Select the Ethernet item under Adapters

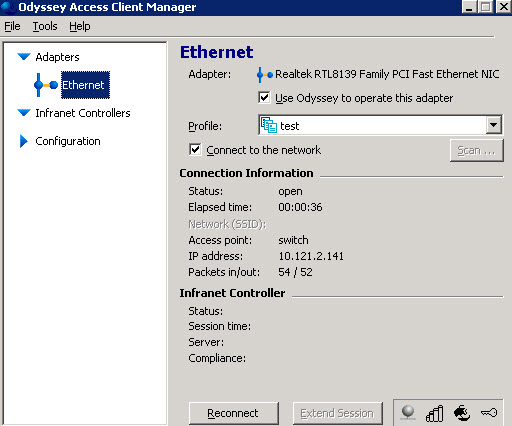(85, 85)
